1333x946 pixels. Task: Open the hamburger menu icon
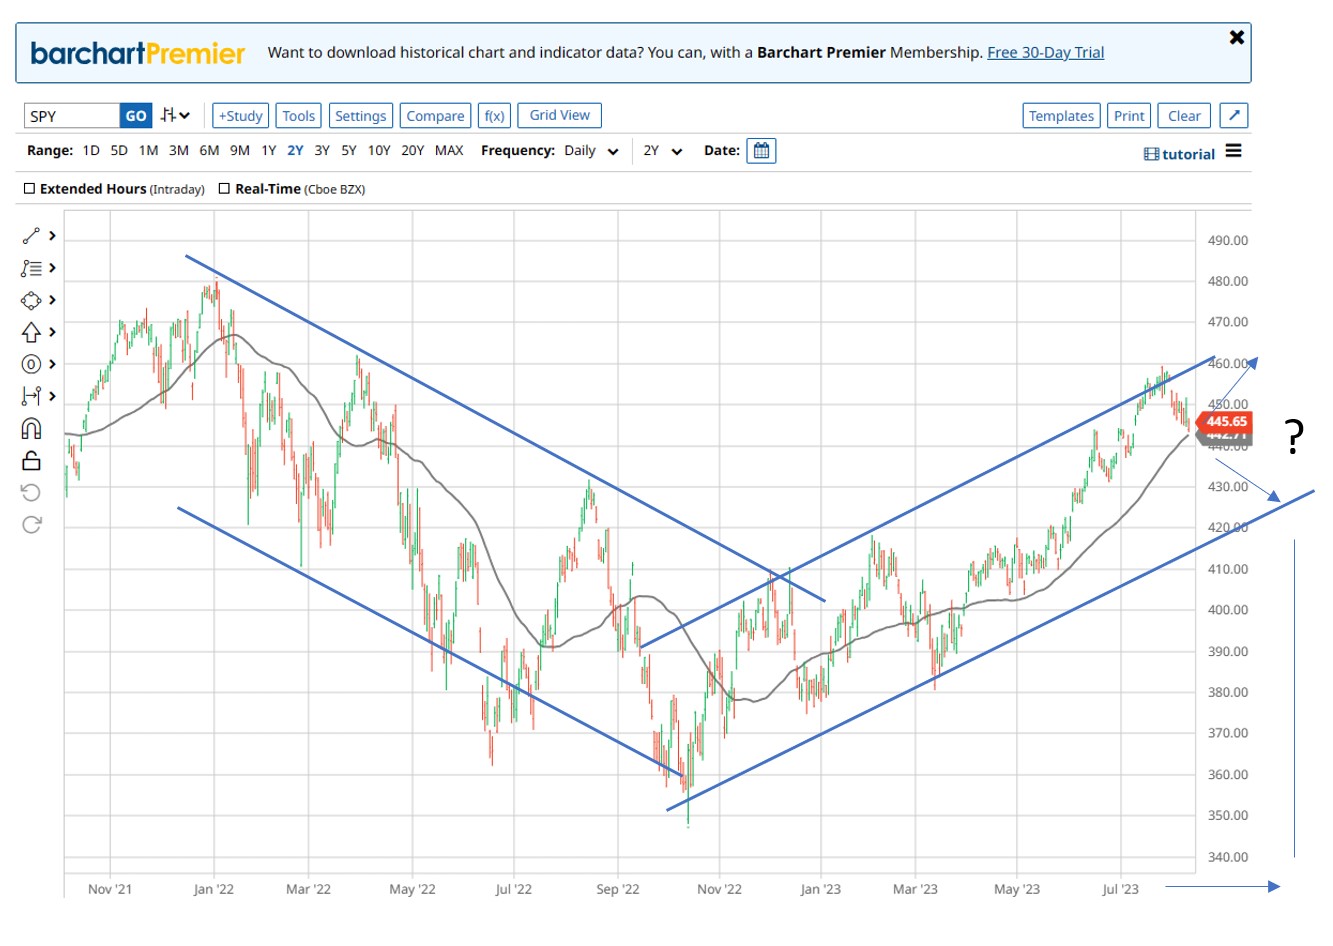(x=1234, y=151)
